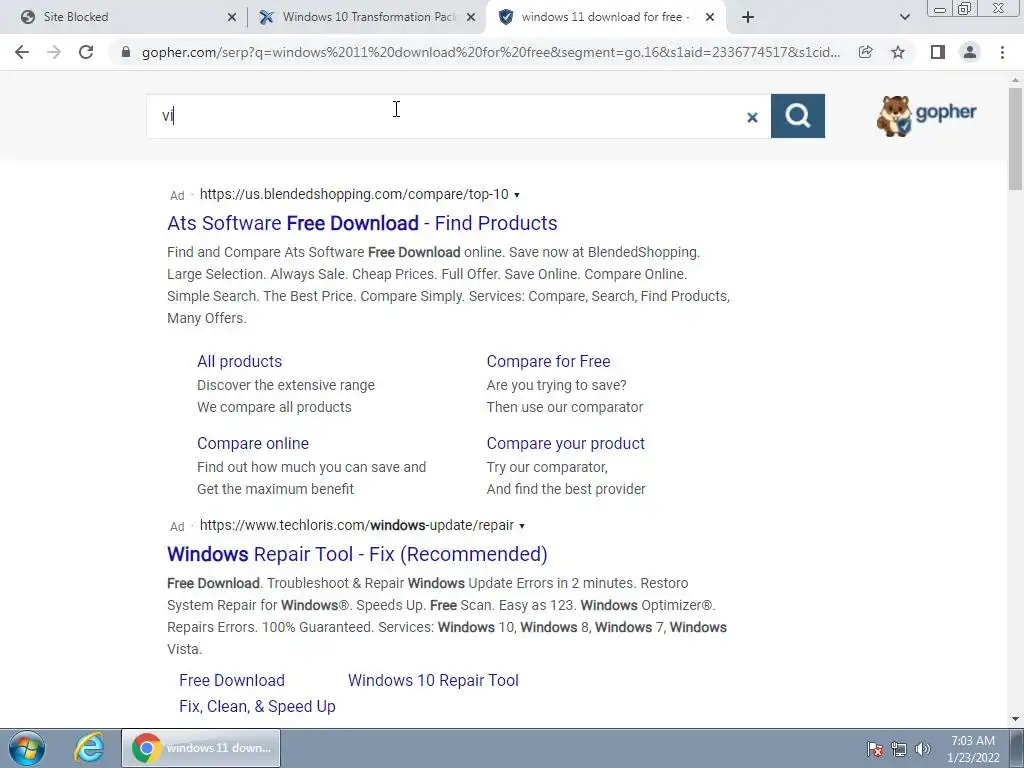The width and height of the screenshot is (1024, 768).
Task: Select windows 11 download for free tab
Action: pos(604,17)
